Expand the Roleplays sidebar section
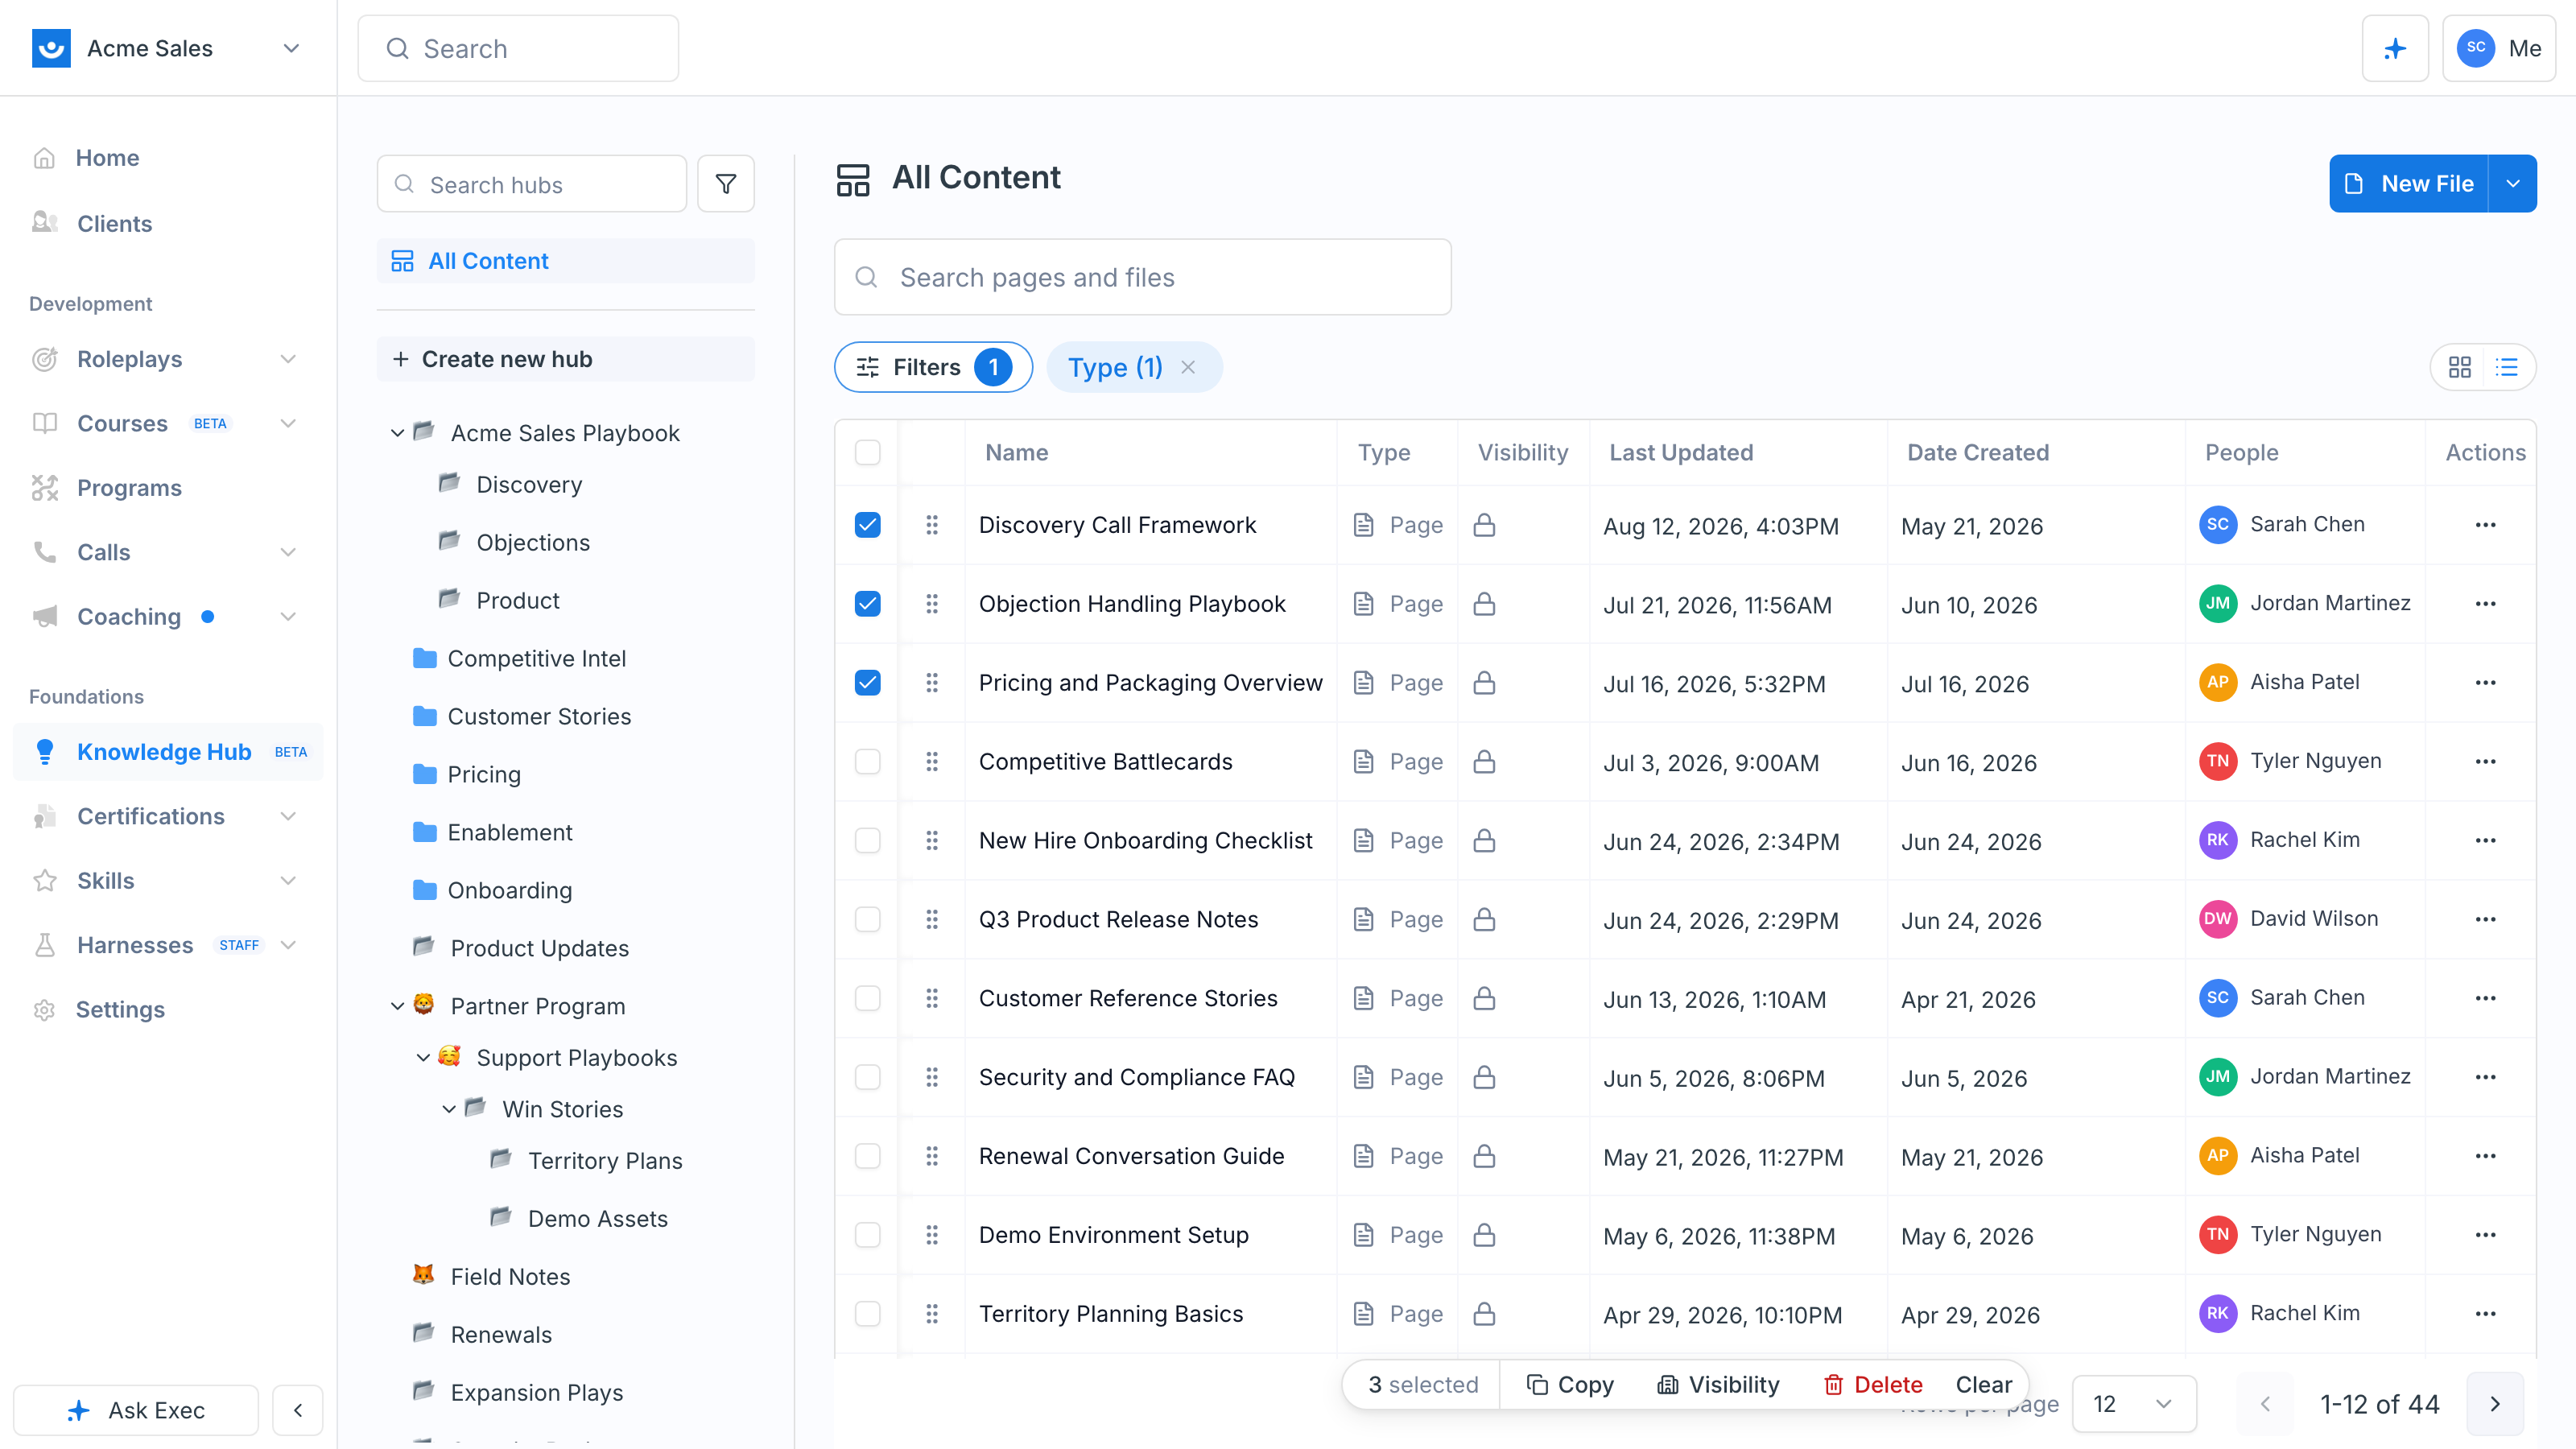 pyautogui.click(x=288, y=359)
